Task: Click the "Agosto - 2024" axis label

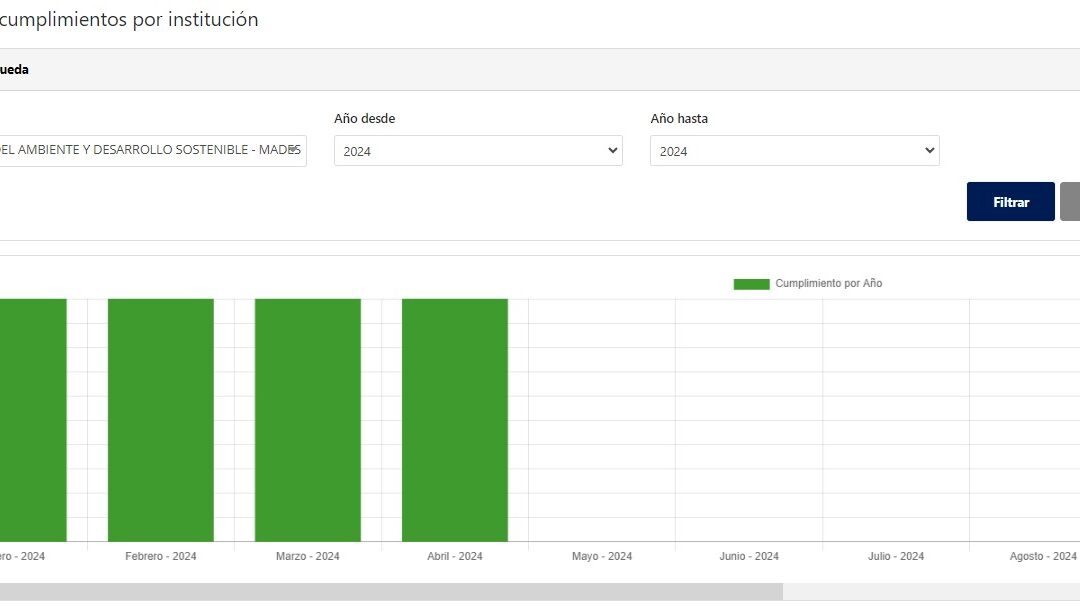Action: (x=1043, y=556)
